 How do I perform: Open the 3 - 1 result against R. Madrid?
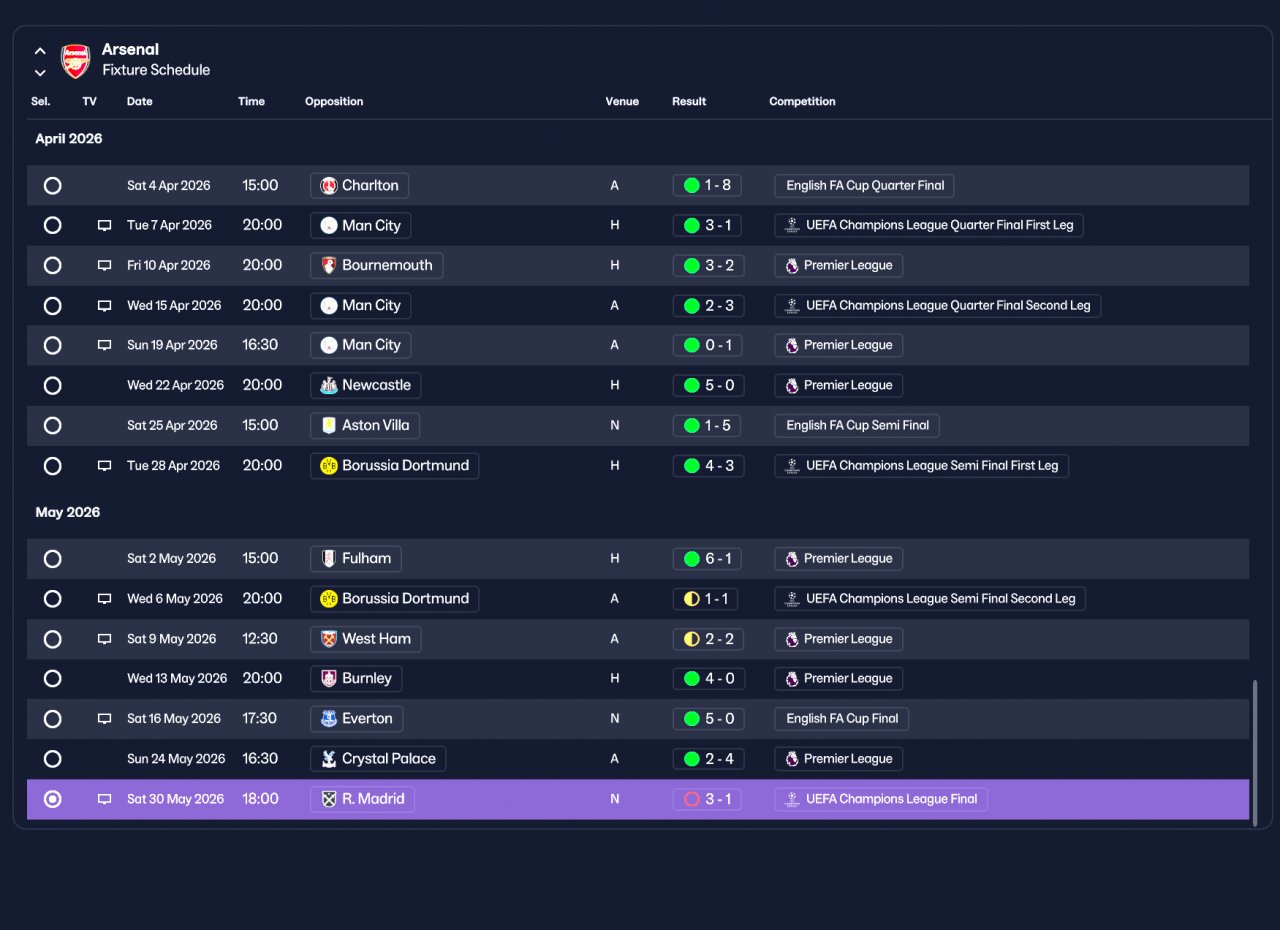[707, 799]
